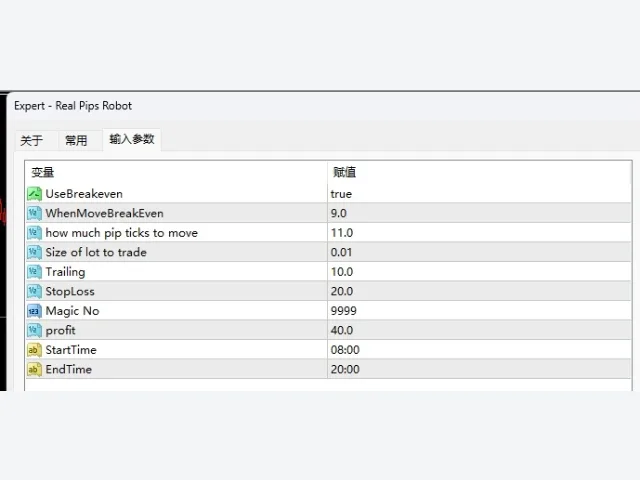Select the profit variable name
640x480 pixels.
pyautogui.click(x=60, y=330)
